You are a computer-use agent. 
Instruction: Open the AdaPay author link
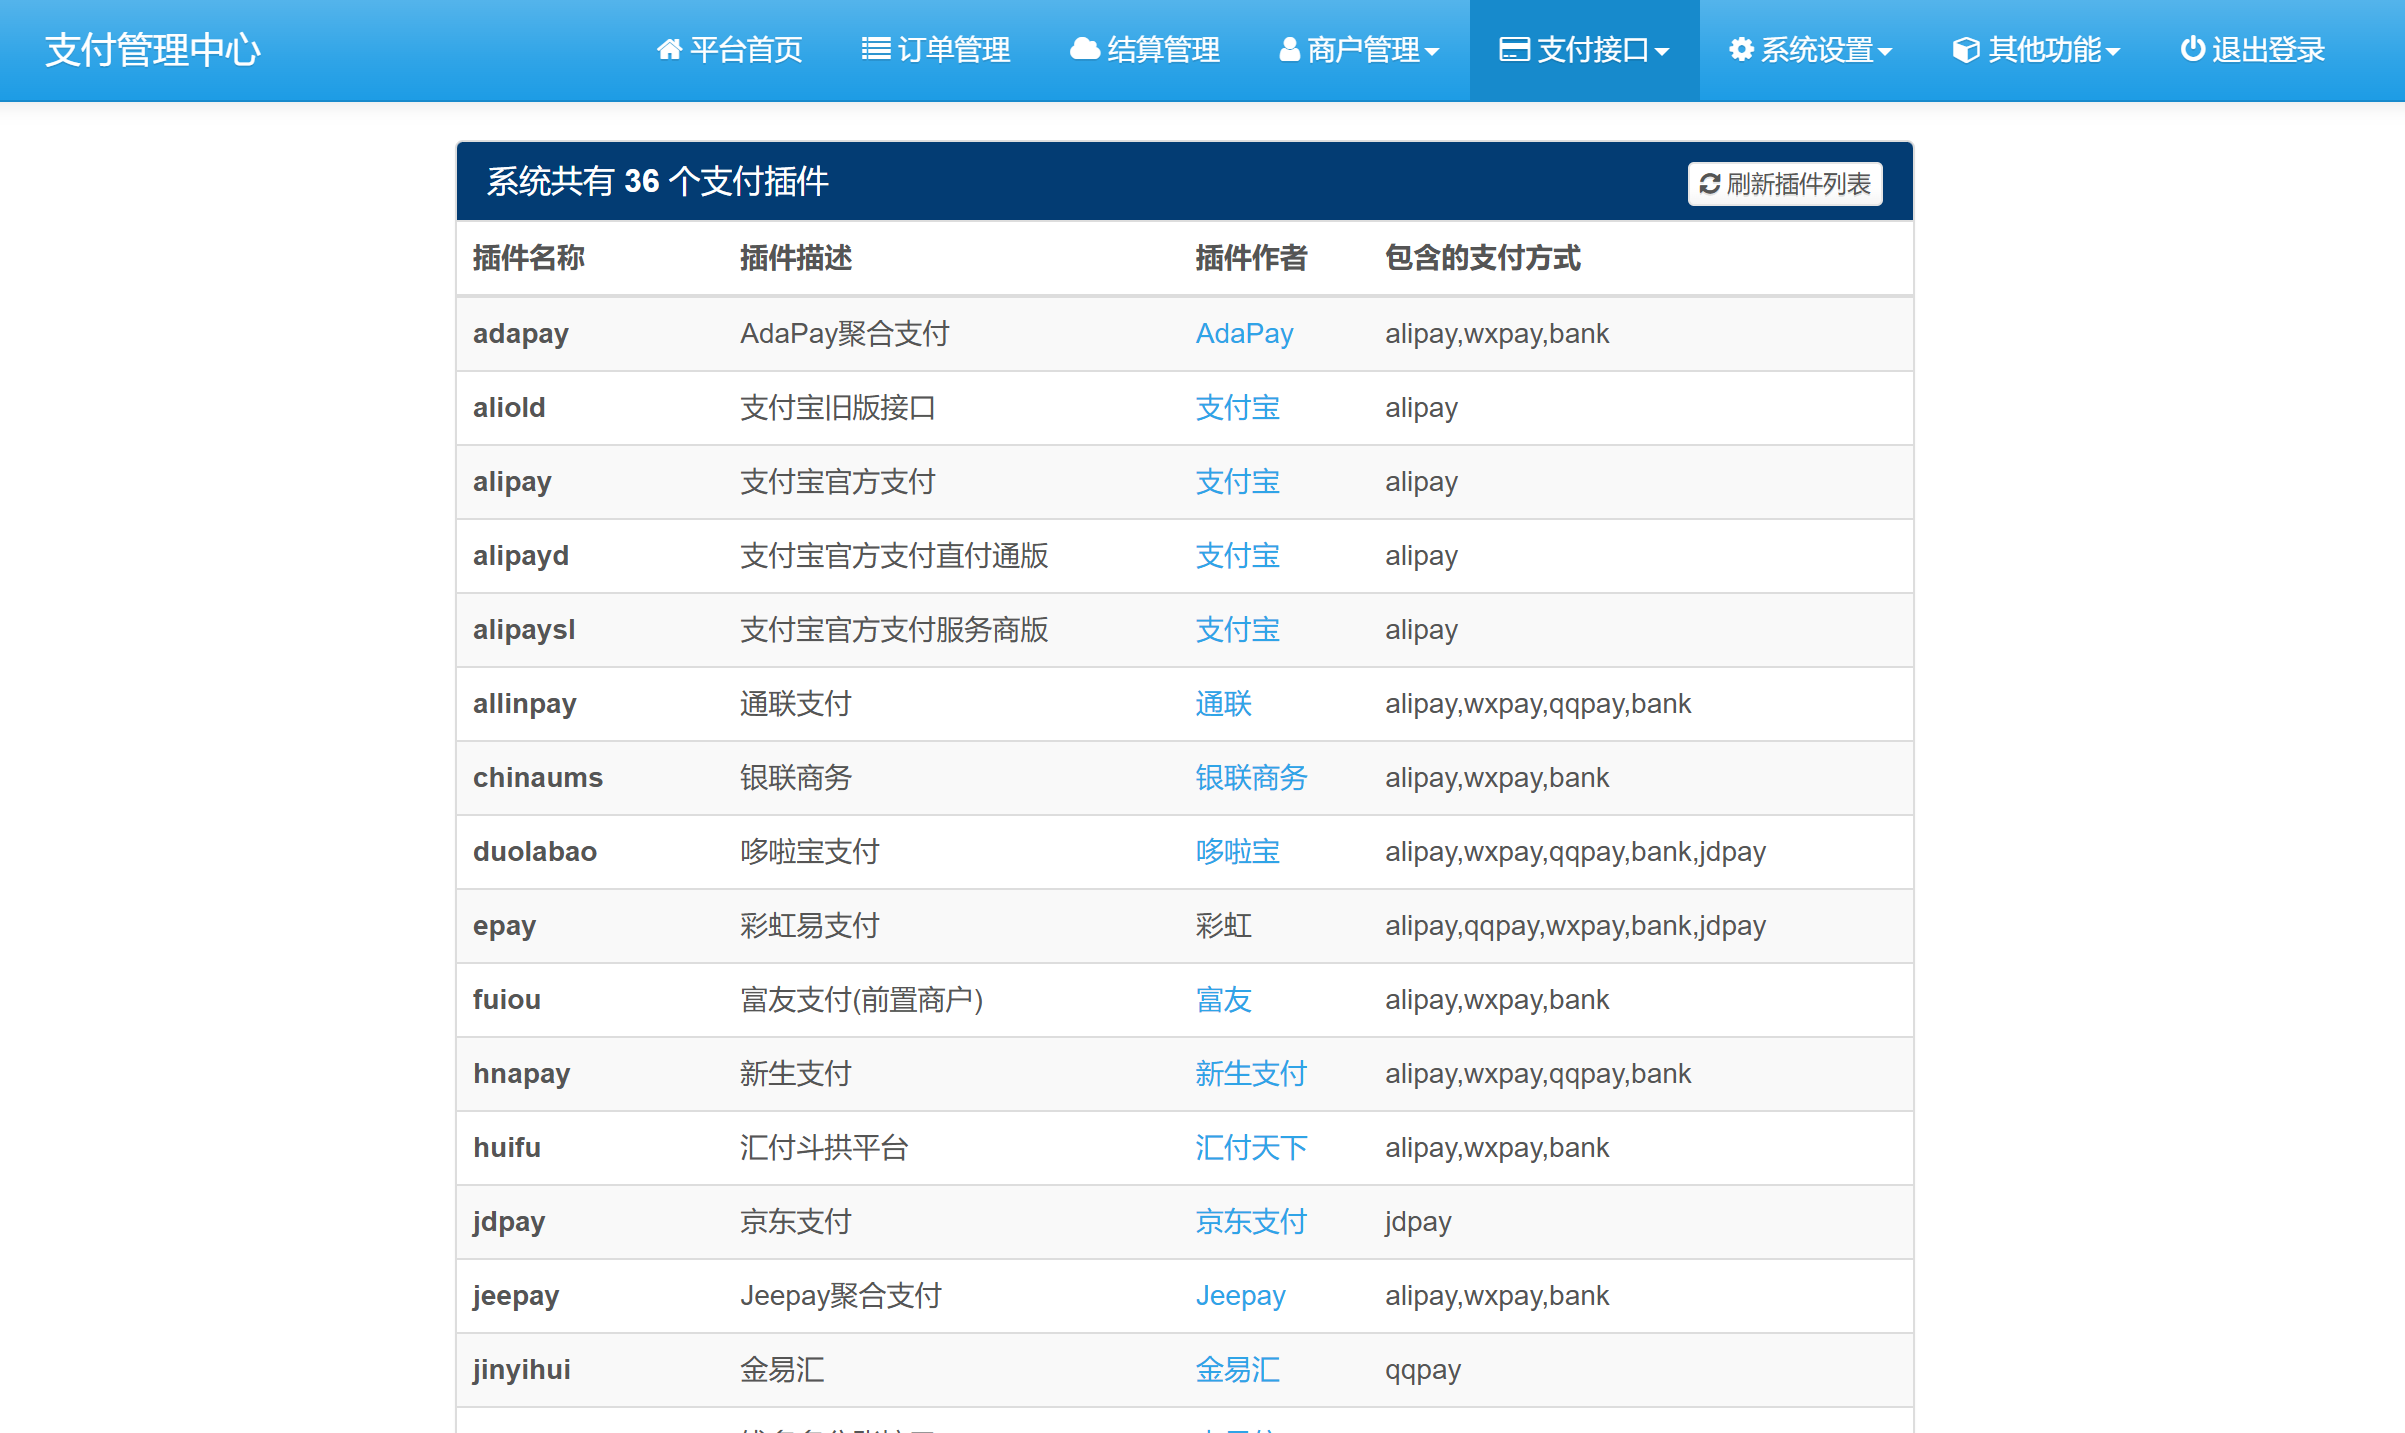tap(1244, 333)
